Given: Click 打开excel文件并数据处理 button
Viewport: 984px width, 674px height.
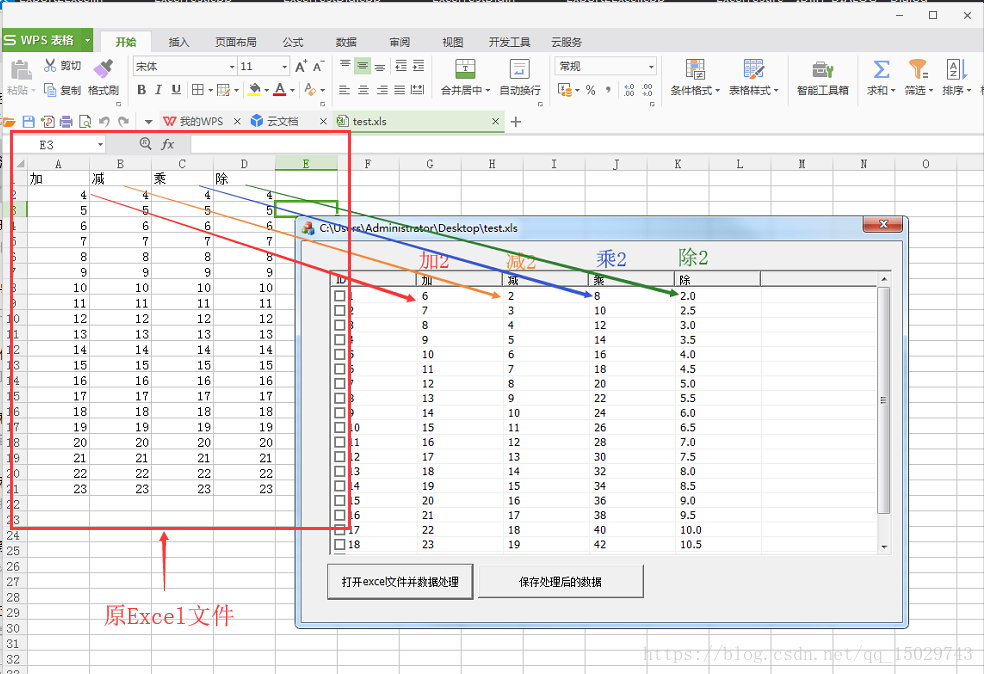Looking at the screenshot, I should pyautogui.click(x=400, y=582).
